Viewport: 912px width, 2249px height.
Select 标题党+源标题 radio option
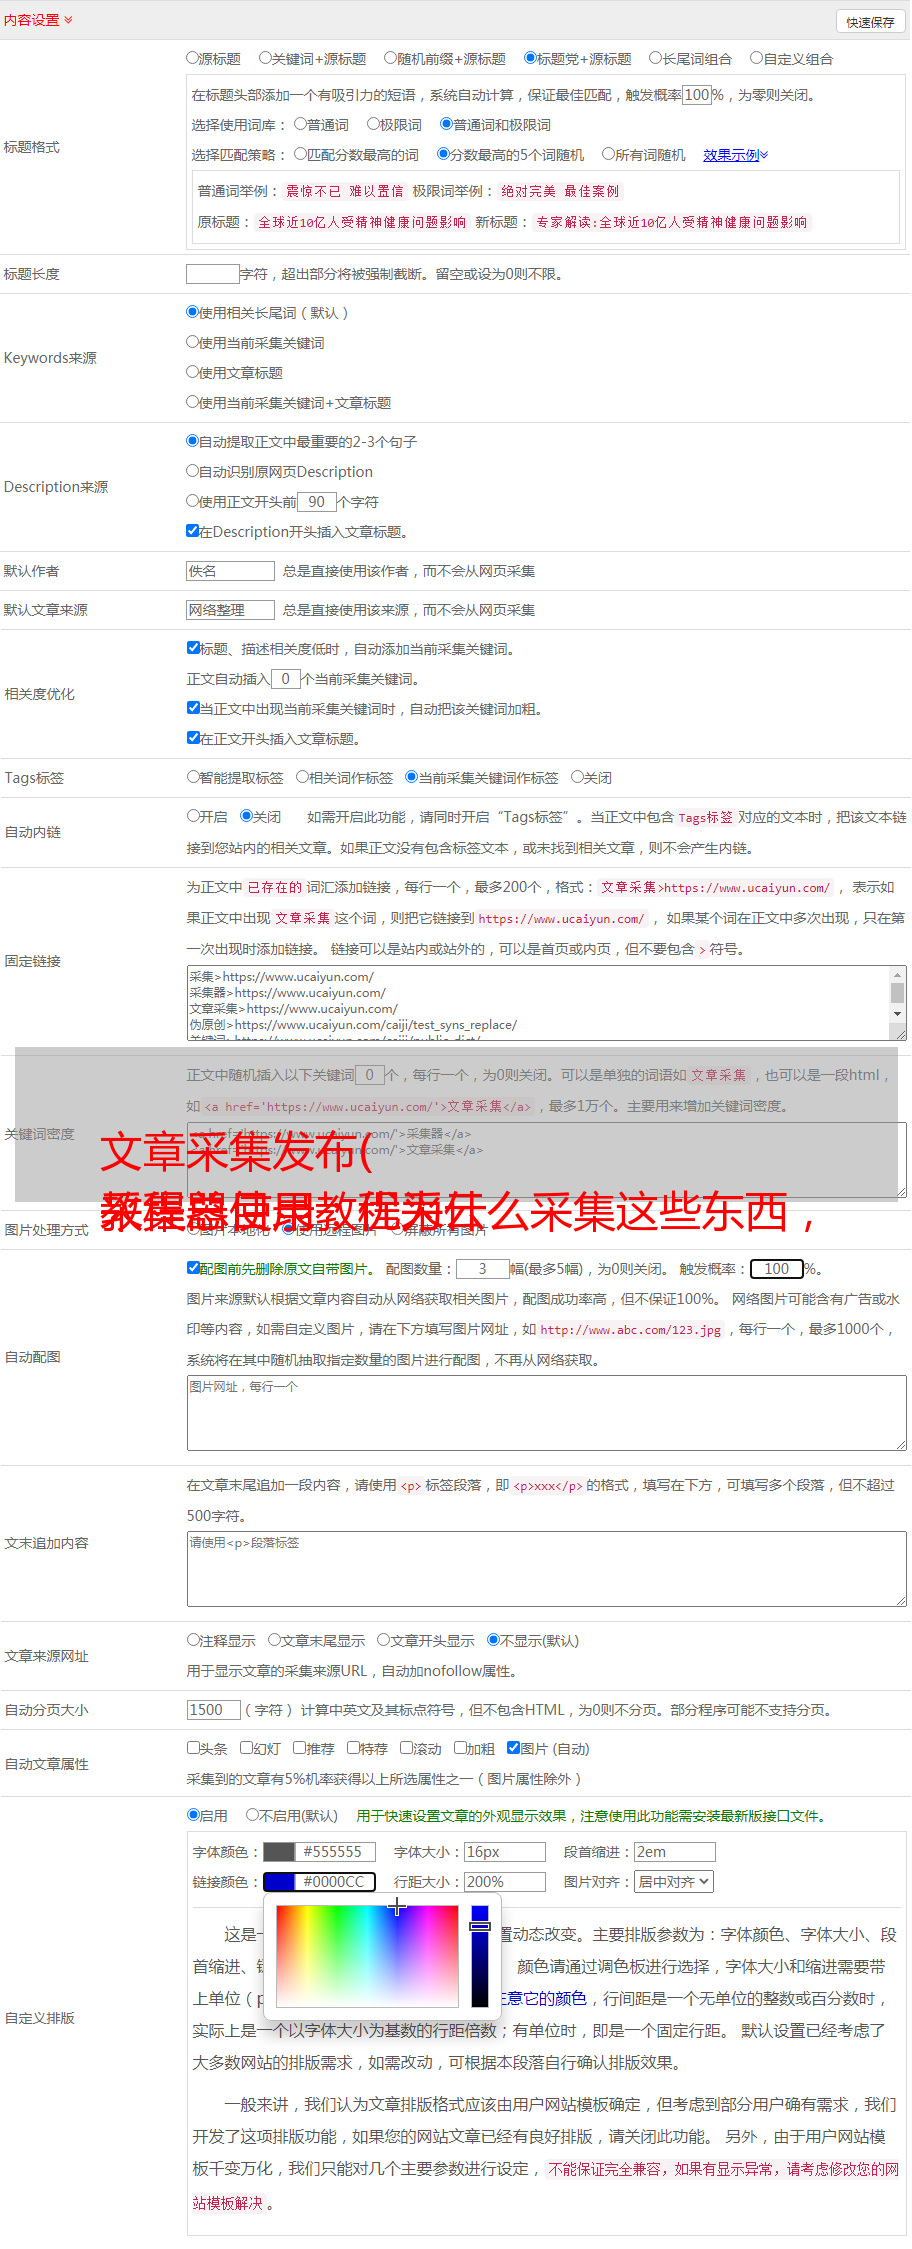coord(531,58)
